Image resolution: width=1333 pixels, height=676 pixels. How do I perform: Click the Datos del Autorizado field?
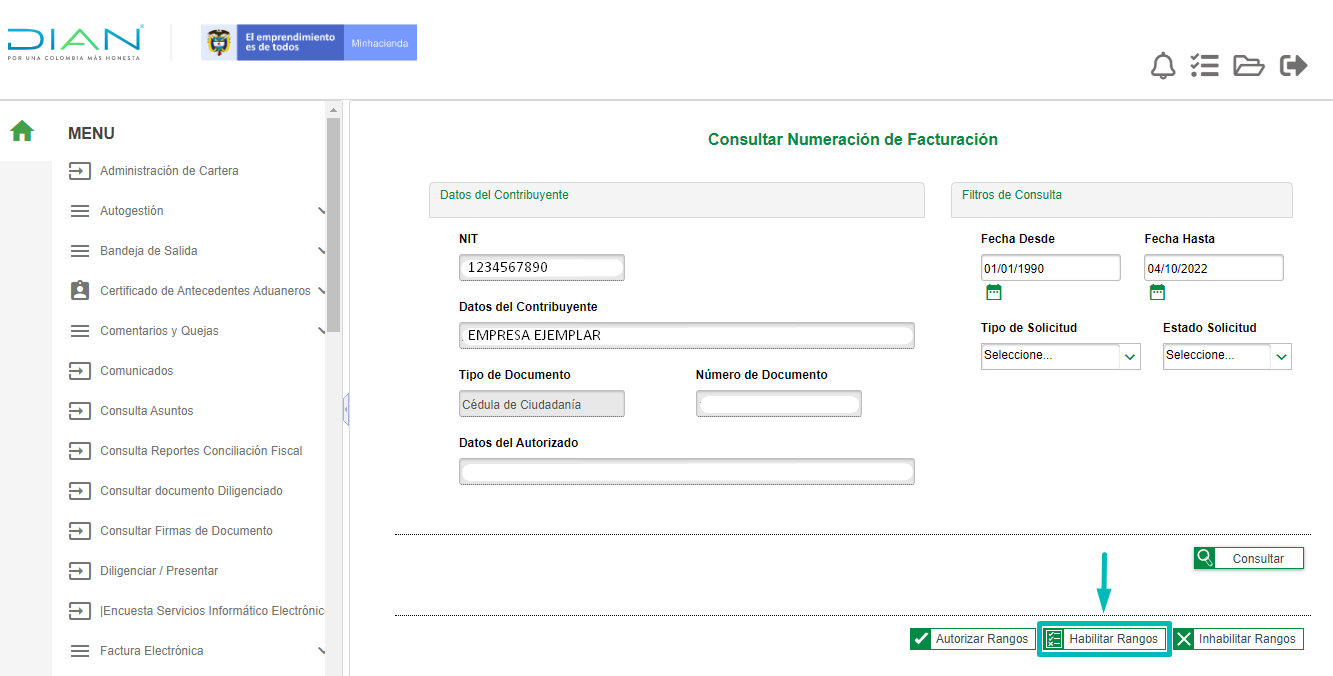tap(687, 472)
